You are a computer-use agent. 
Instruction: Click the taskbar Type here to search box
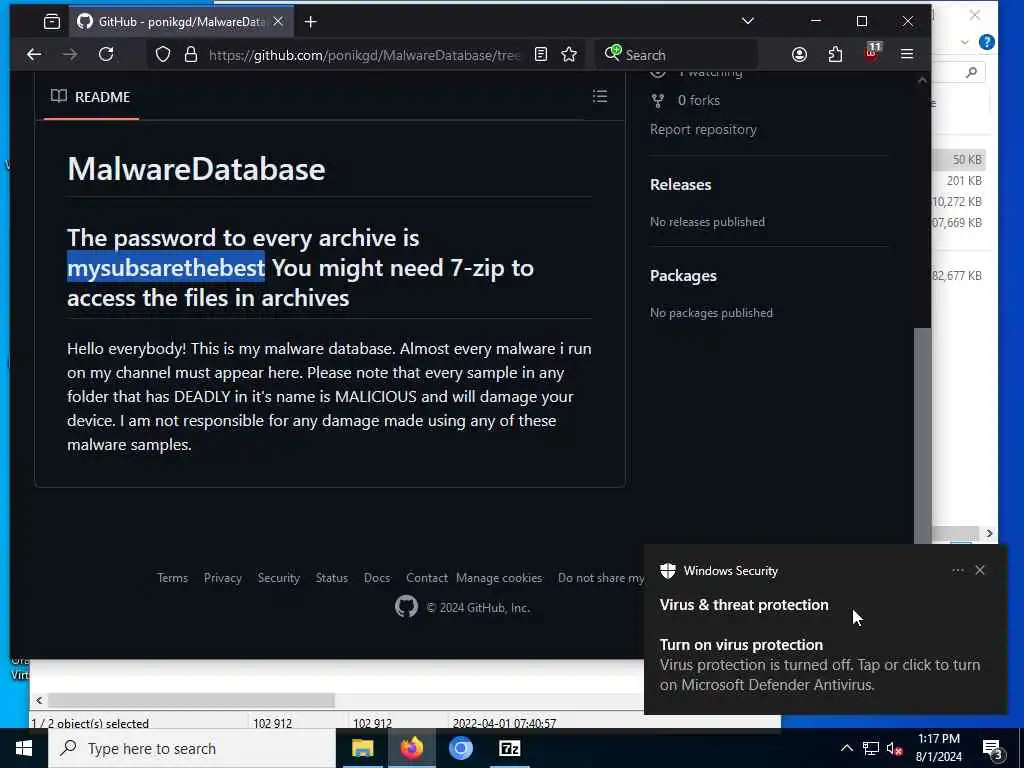click(192, 748)
